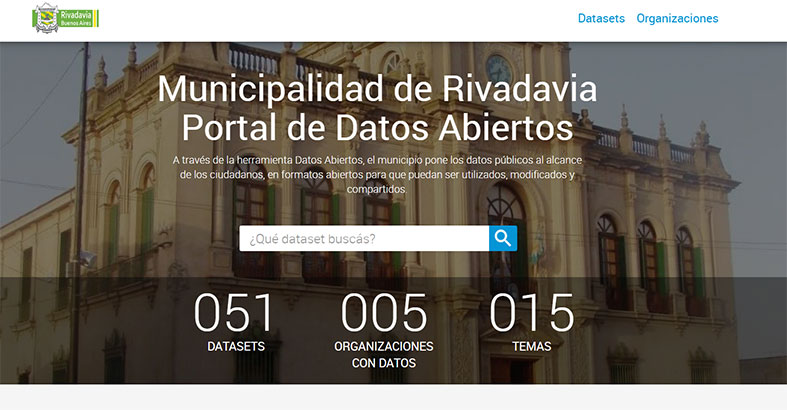Focus the '¿Qué dataset buscás?' search field
Image resolution: width=787 pixels, height=410 pixels.
364,238
